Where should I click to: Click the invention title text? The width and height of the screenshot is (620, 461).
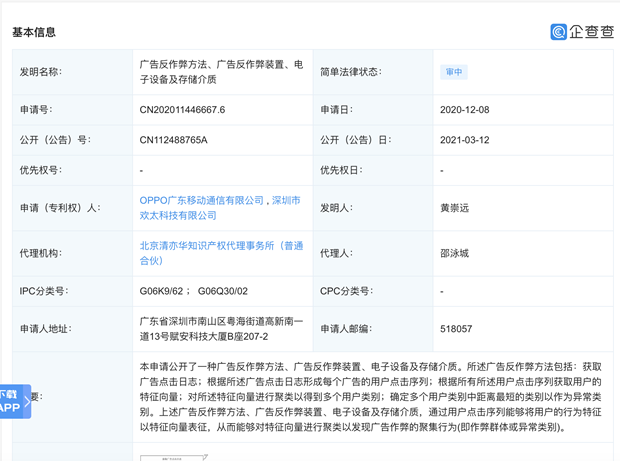(221, 72)
